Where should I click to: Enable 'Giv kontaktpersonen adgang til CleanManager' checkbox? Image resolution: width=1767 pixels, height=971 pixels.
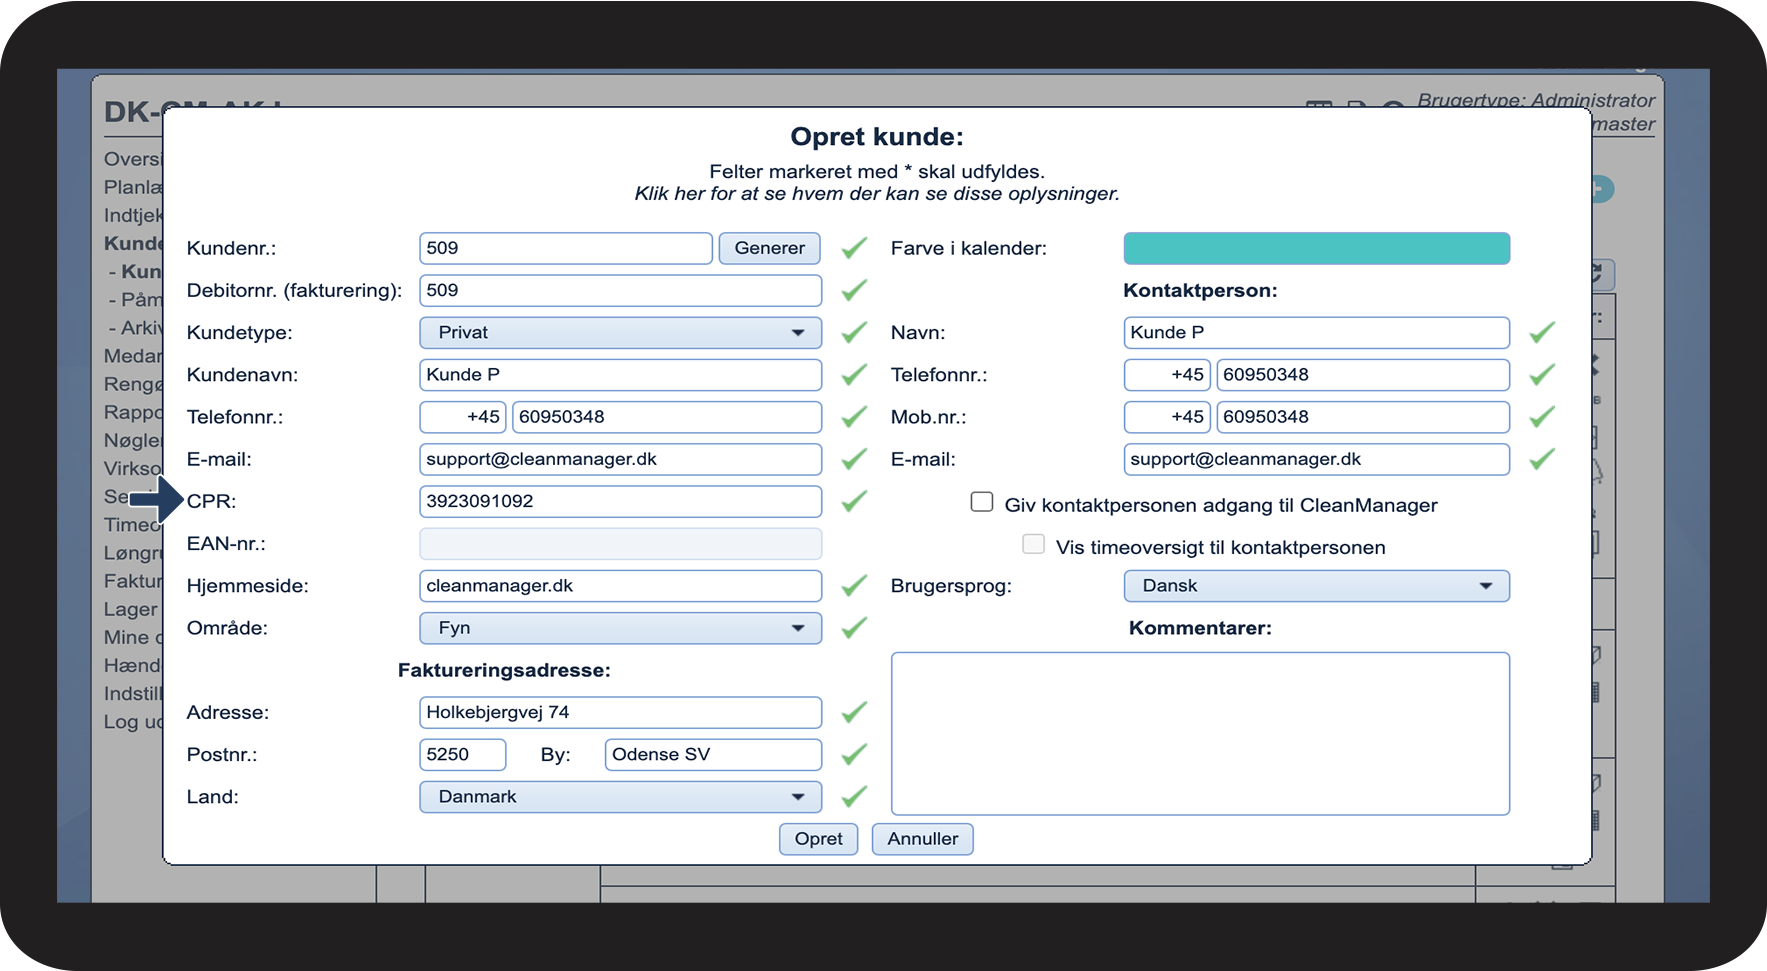click(982, 502)
